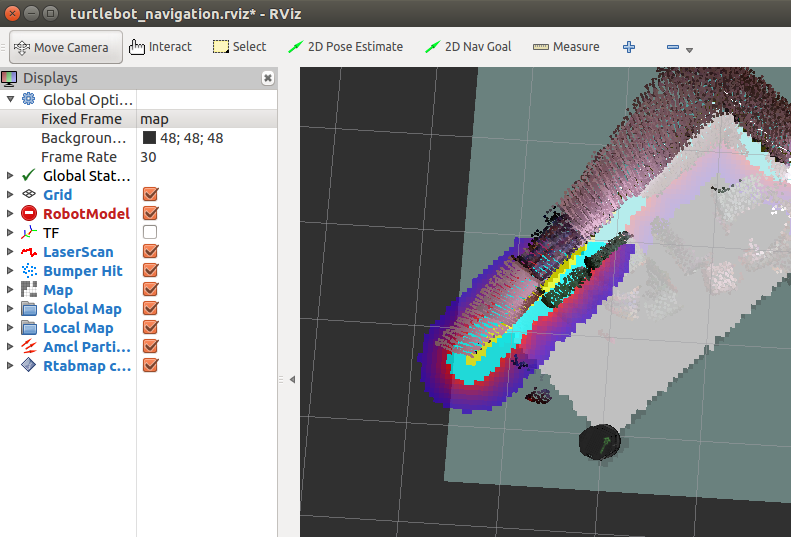This screenshot has width=791, height=537.
Task: Edit the Fixed Frame value field
Action: click(x=205, y=119)
